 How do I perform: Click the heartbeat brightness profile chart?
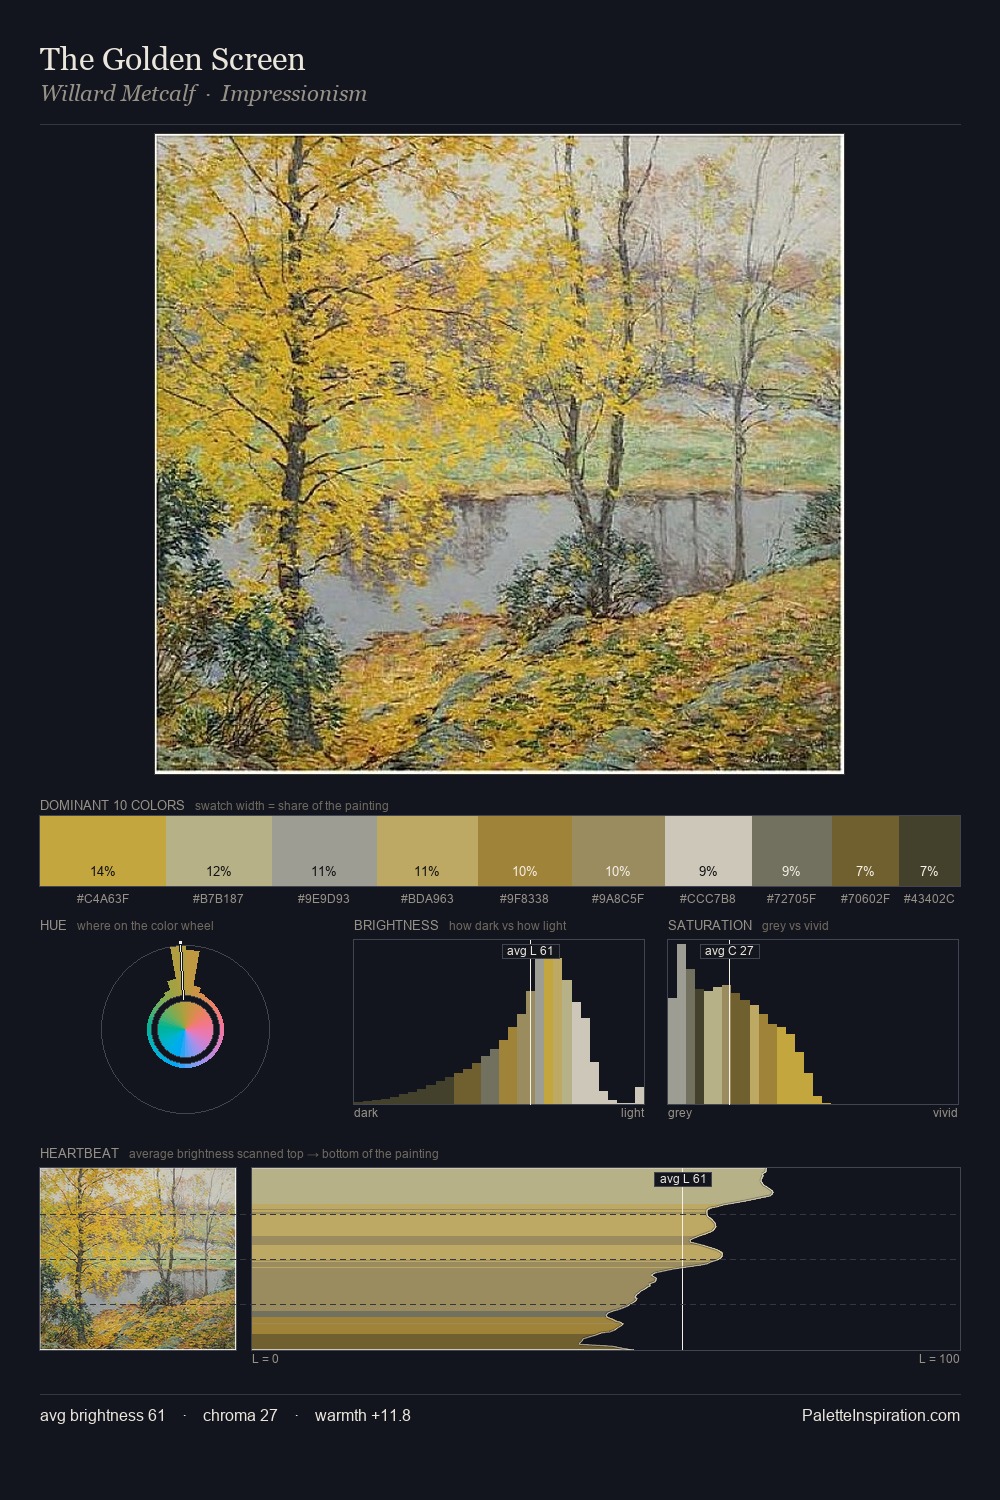pos(606,1259)
